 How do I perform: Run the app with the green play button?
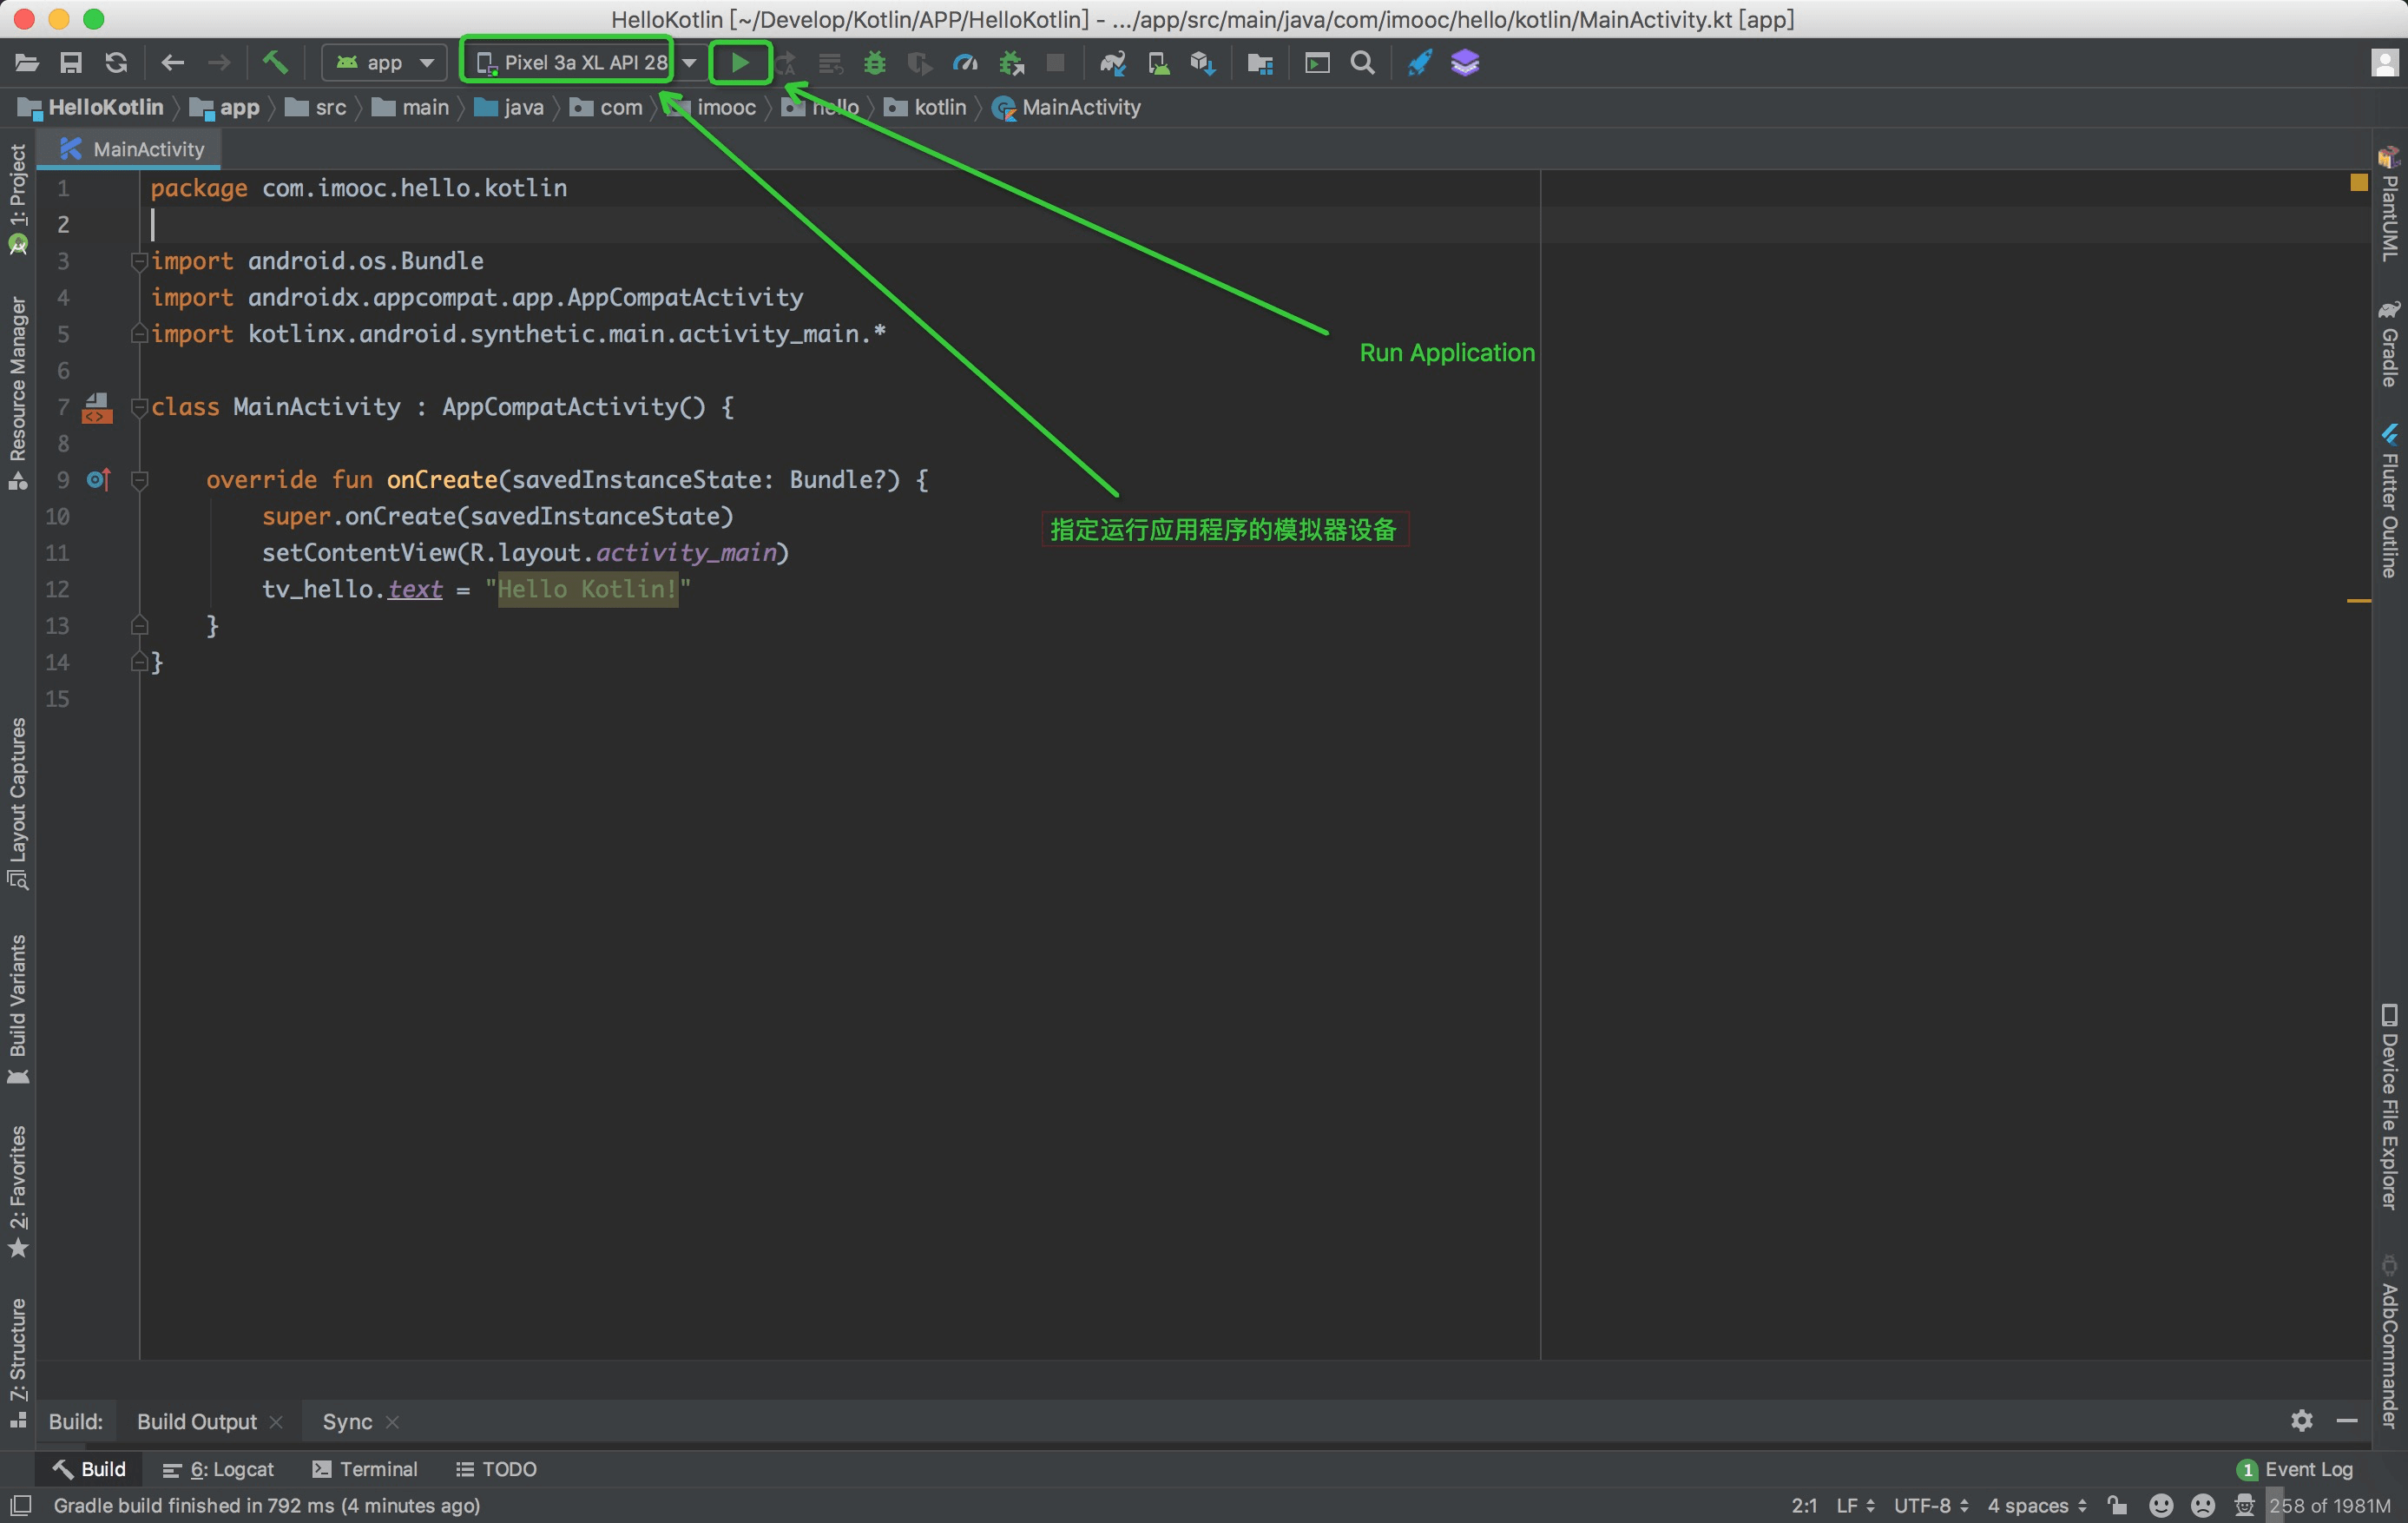coord(740,63)
